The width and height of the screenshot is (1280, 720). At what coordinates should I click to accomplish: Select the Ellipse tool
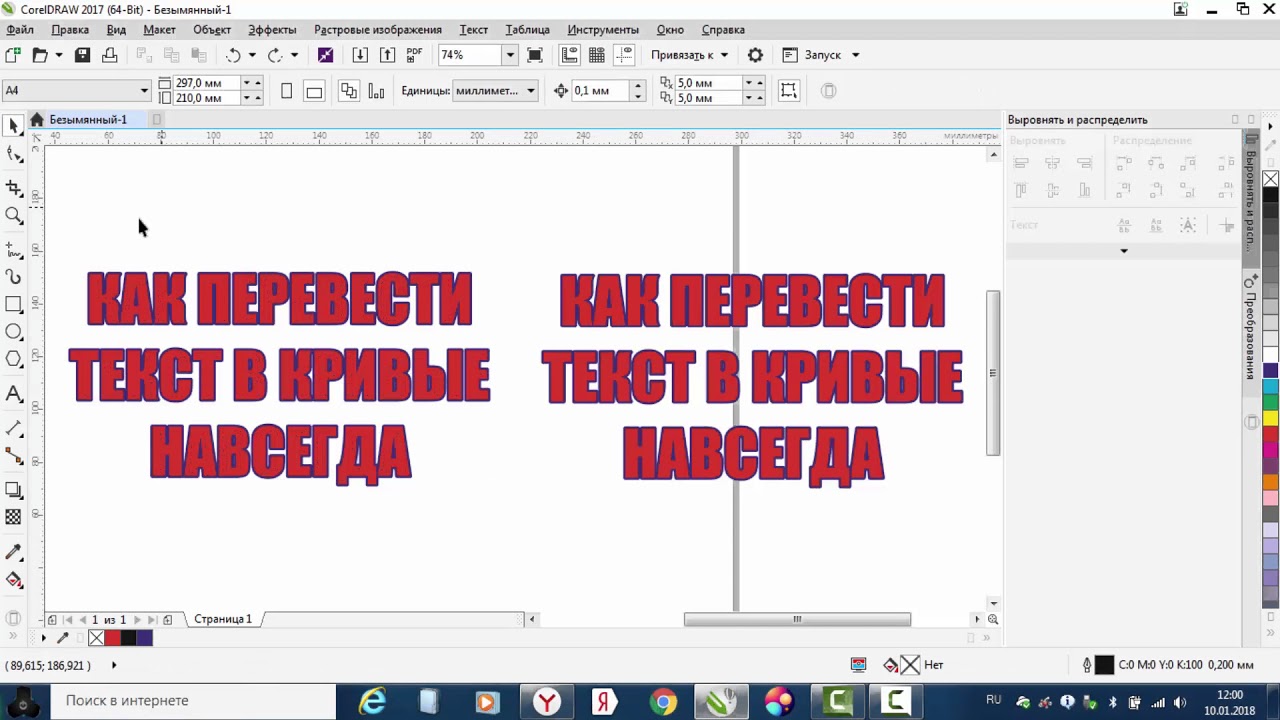coord(14,331)
